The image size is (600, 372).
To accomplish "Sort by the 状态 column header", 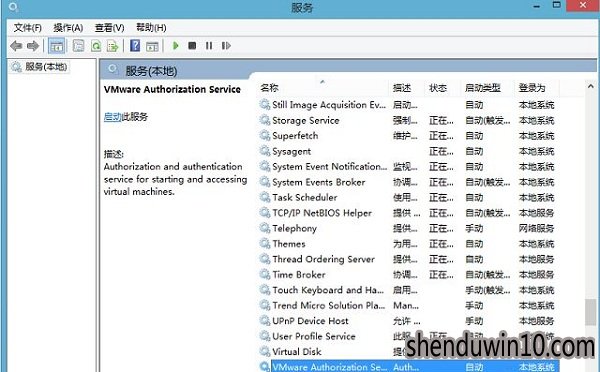I will click(x=438, y=88).
